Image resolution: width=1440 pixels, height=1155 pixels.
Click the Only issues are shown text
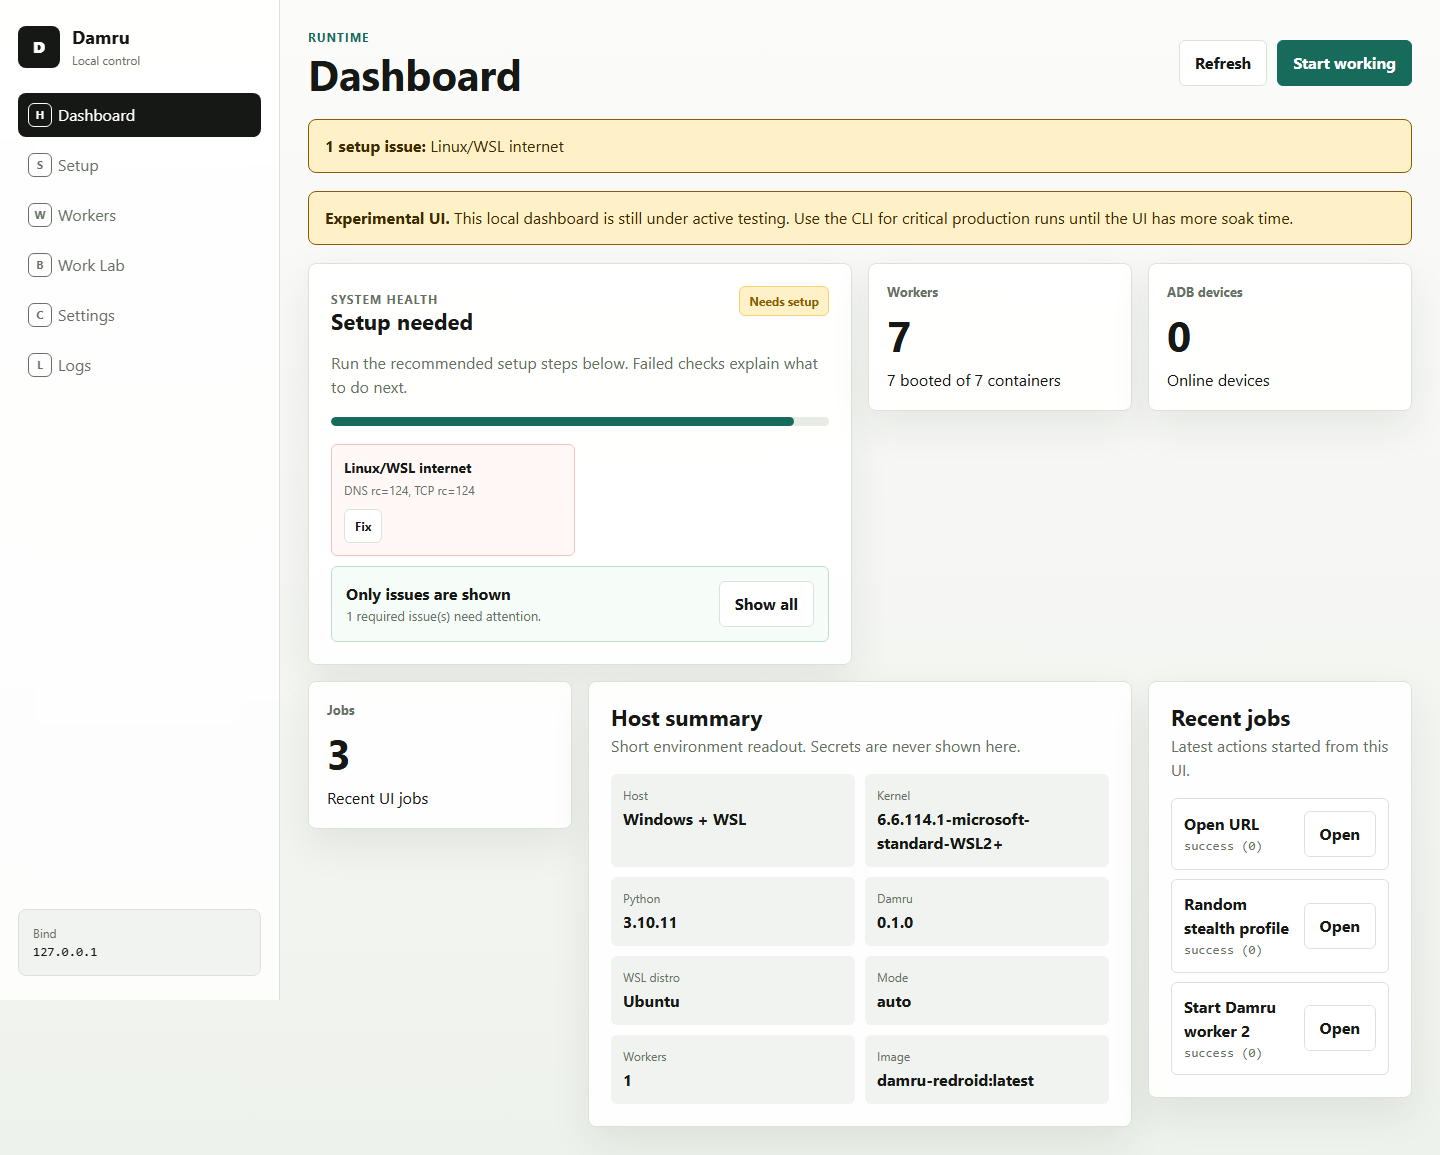(x=428, y=594)
